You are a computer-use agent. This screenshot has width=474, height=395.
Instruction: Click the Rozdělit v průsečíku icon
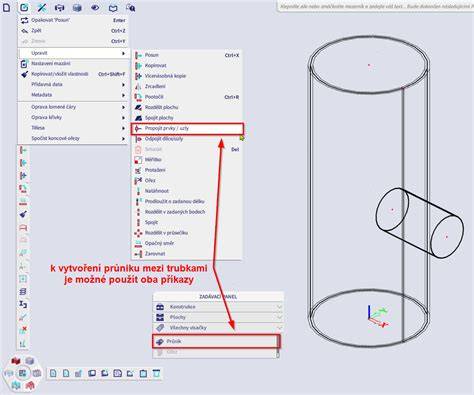138,233
